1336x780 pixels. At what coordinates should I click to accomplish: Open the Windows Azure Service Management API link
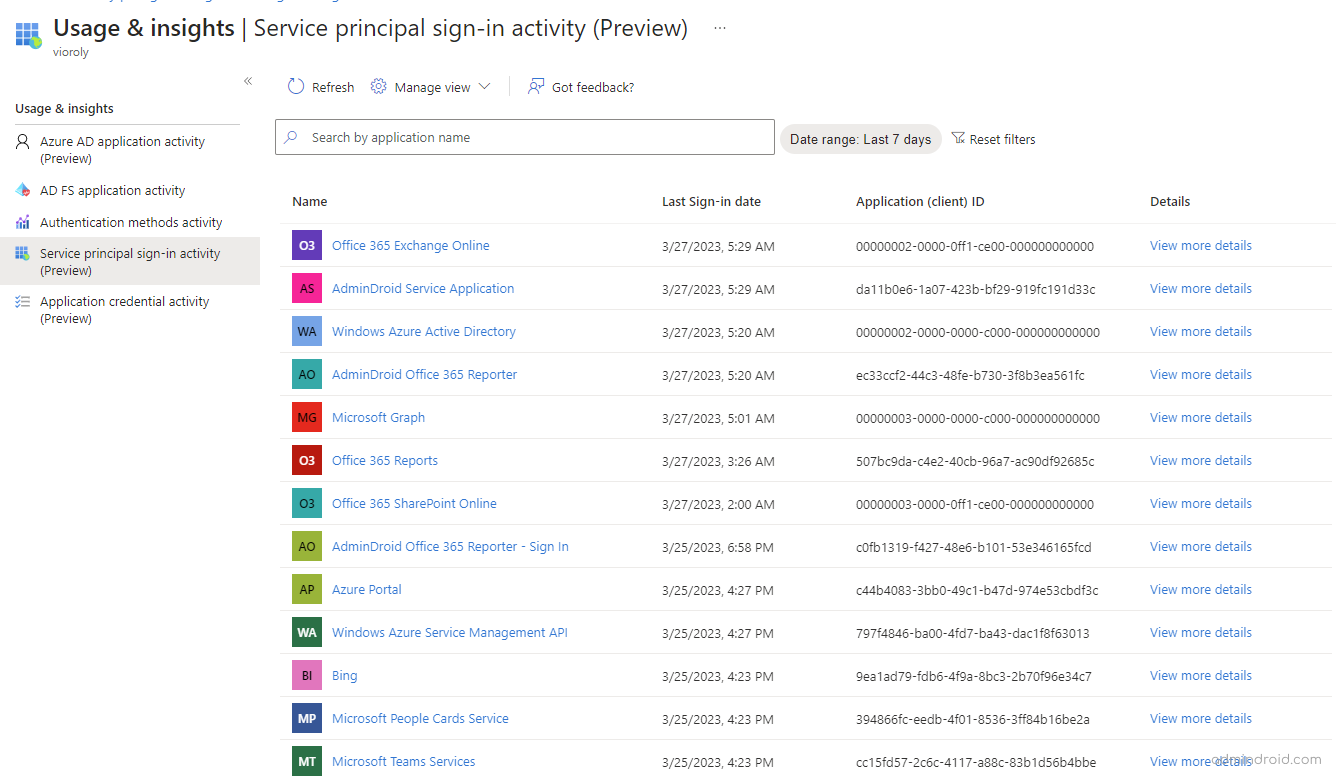pos(450,632)
